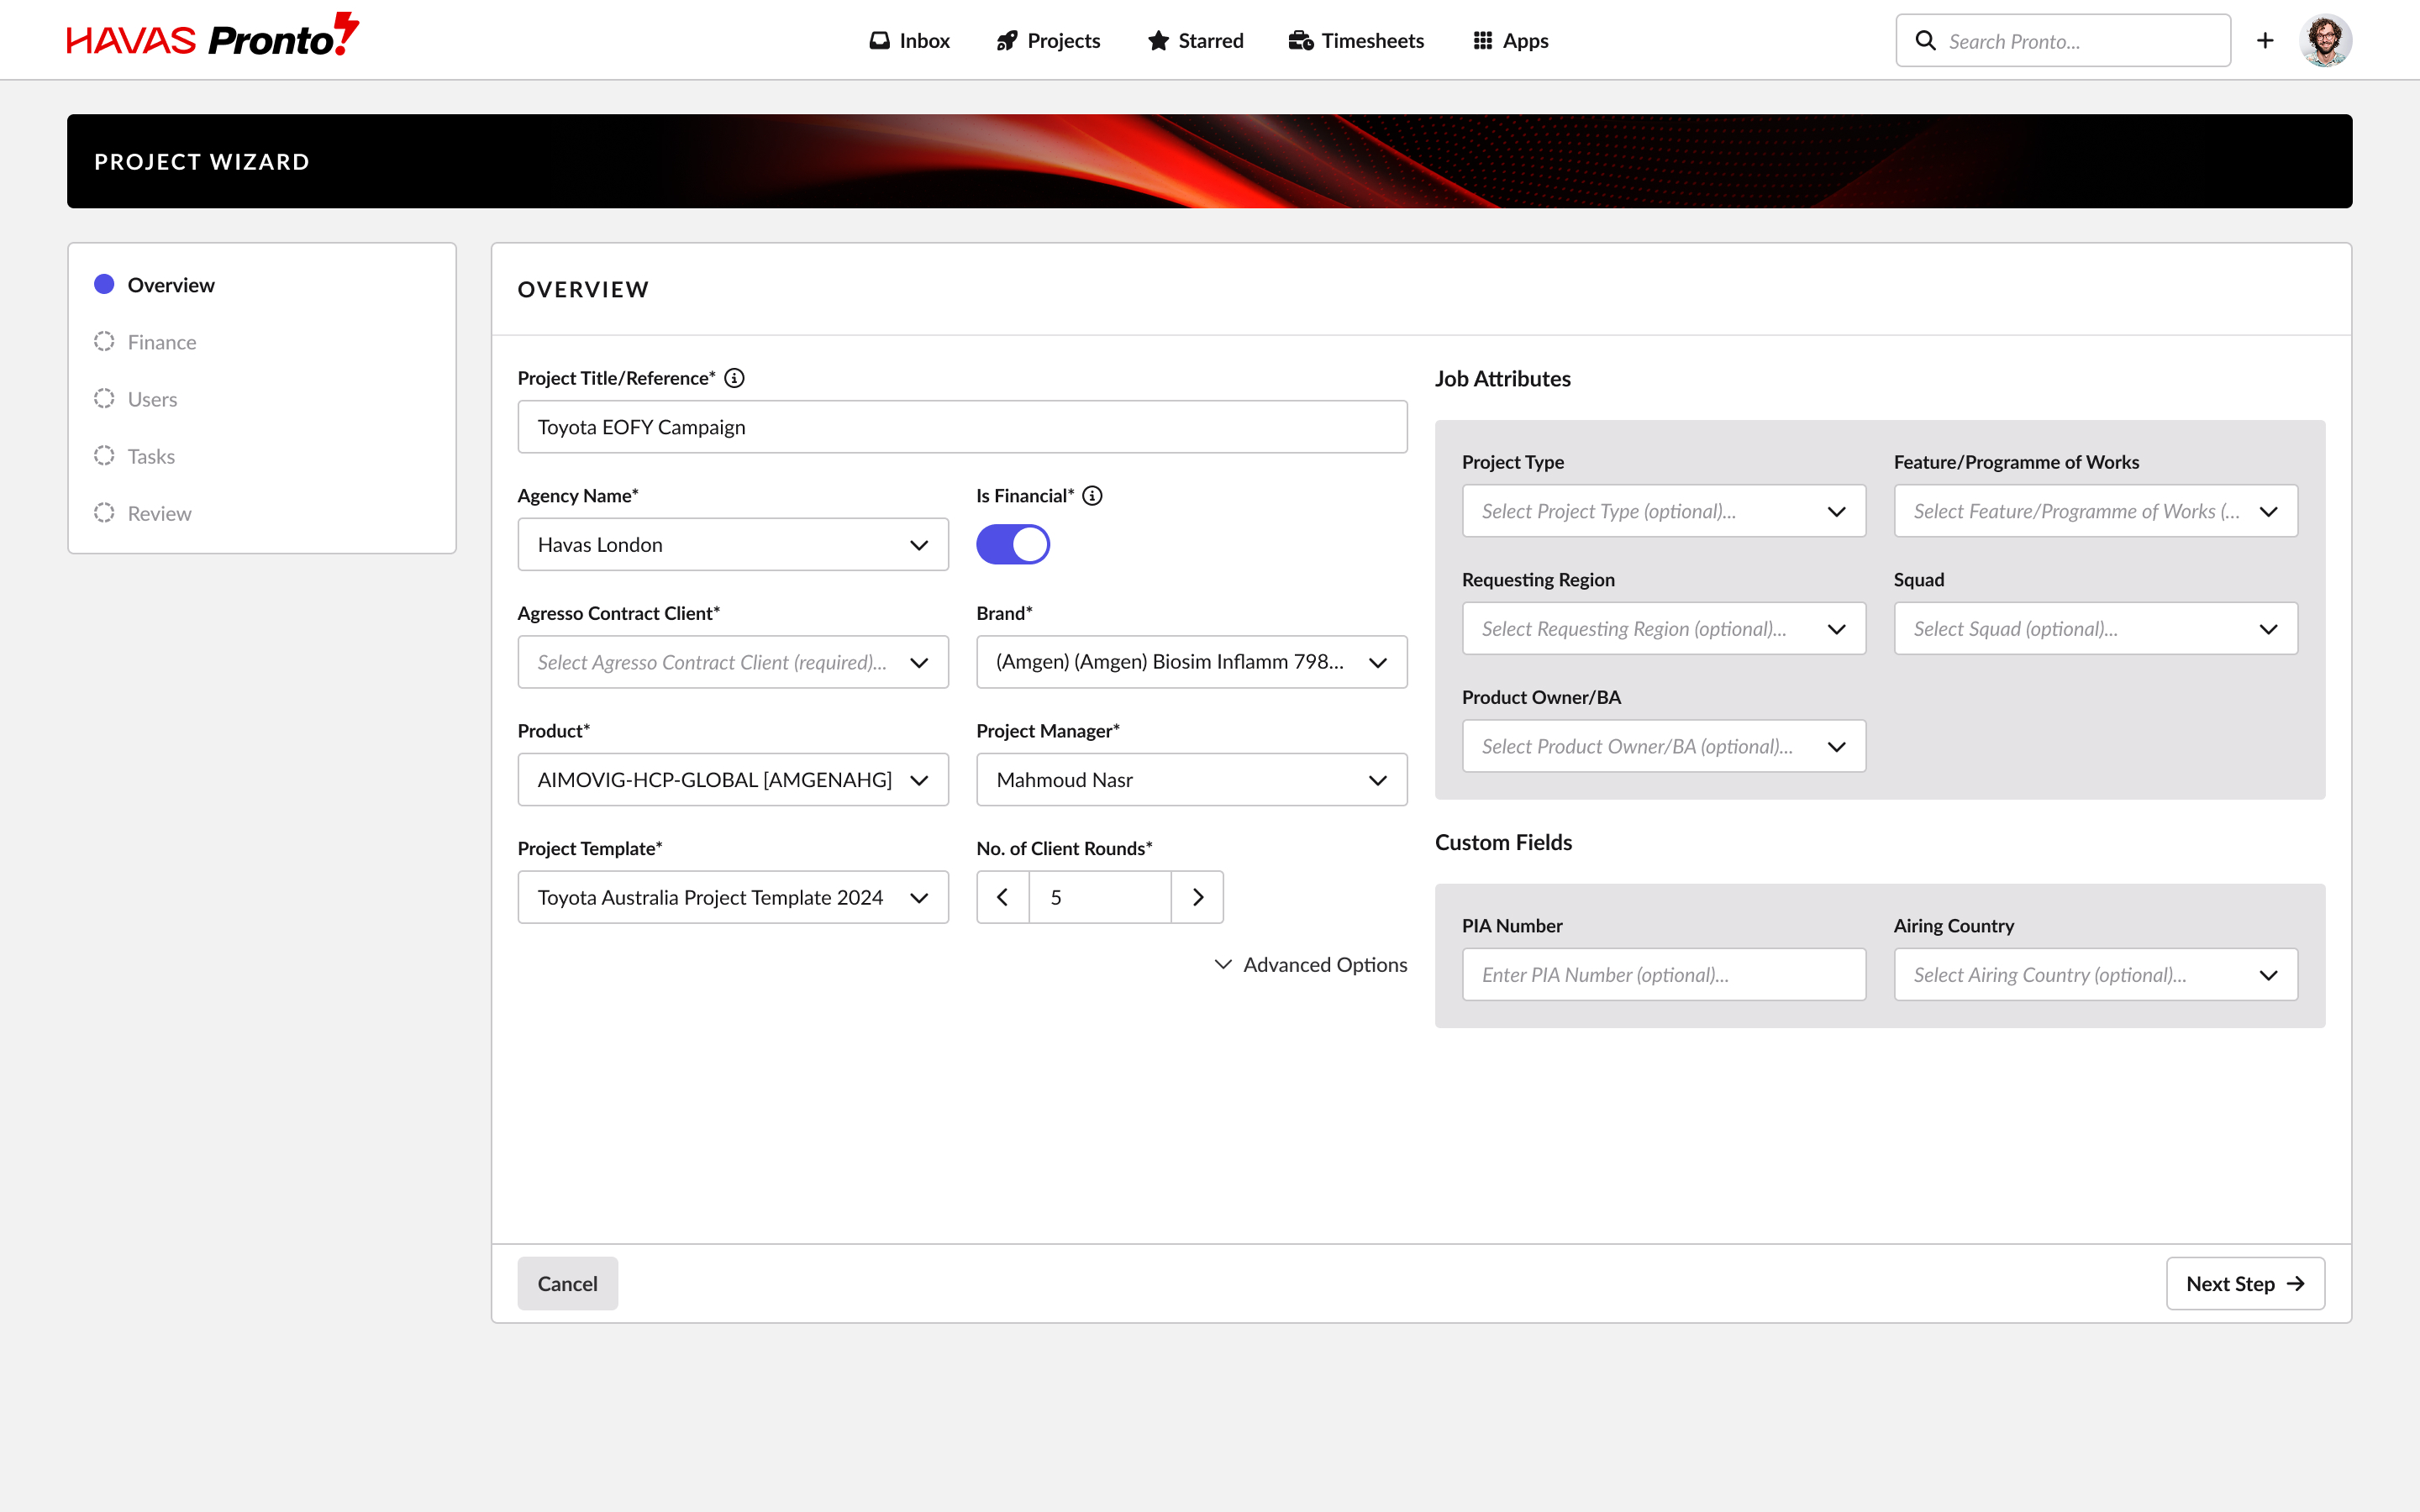
Task: Open the Project Template dropdown
Action: (x=733, y=897)
